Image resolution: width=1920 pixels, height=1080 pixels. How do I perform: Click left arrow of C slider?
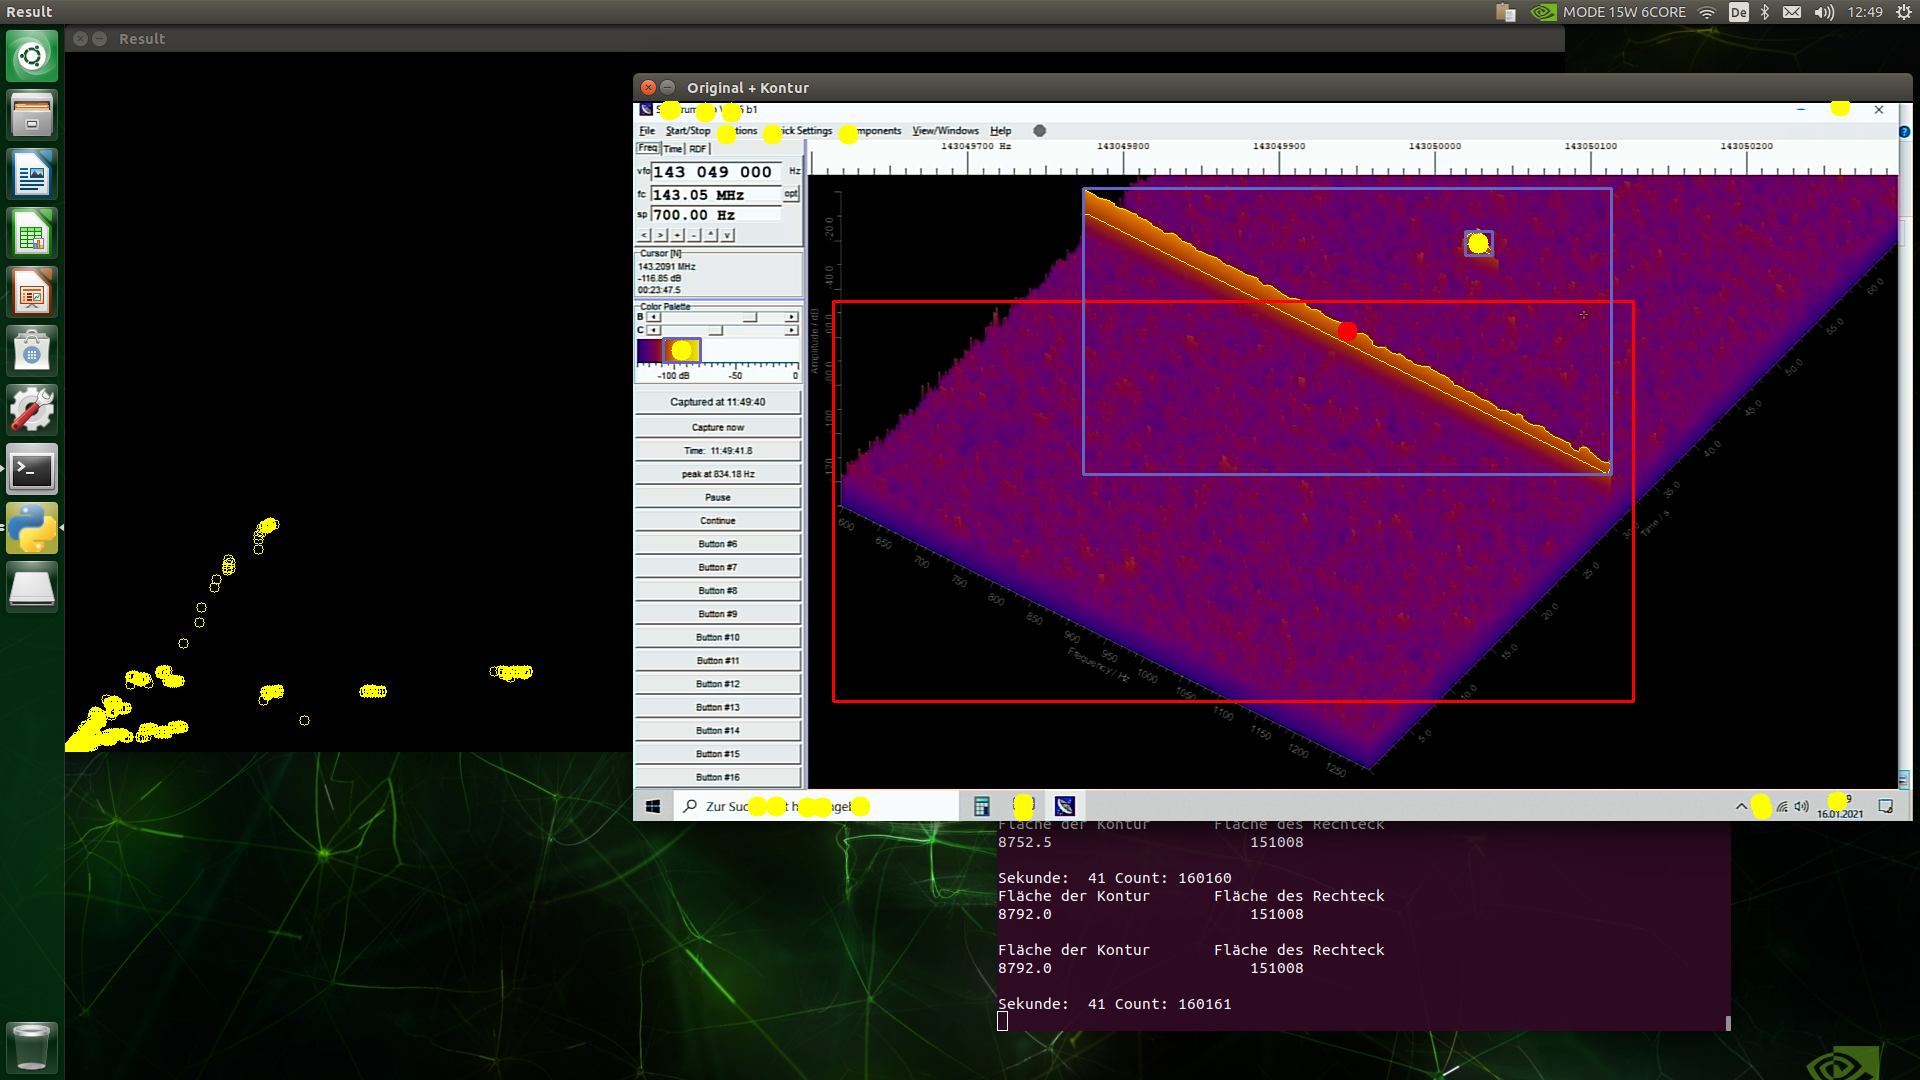click(654, 330)
